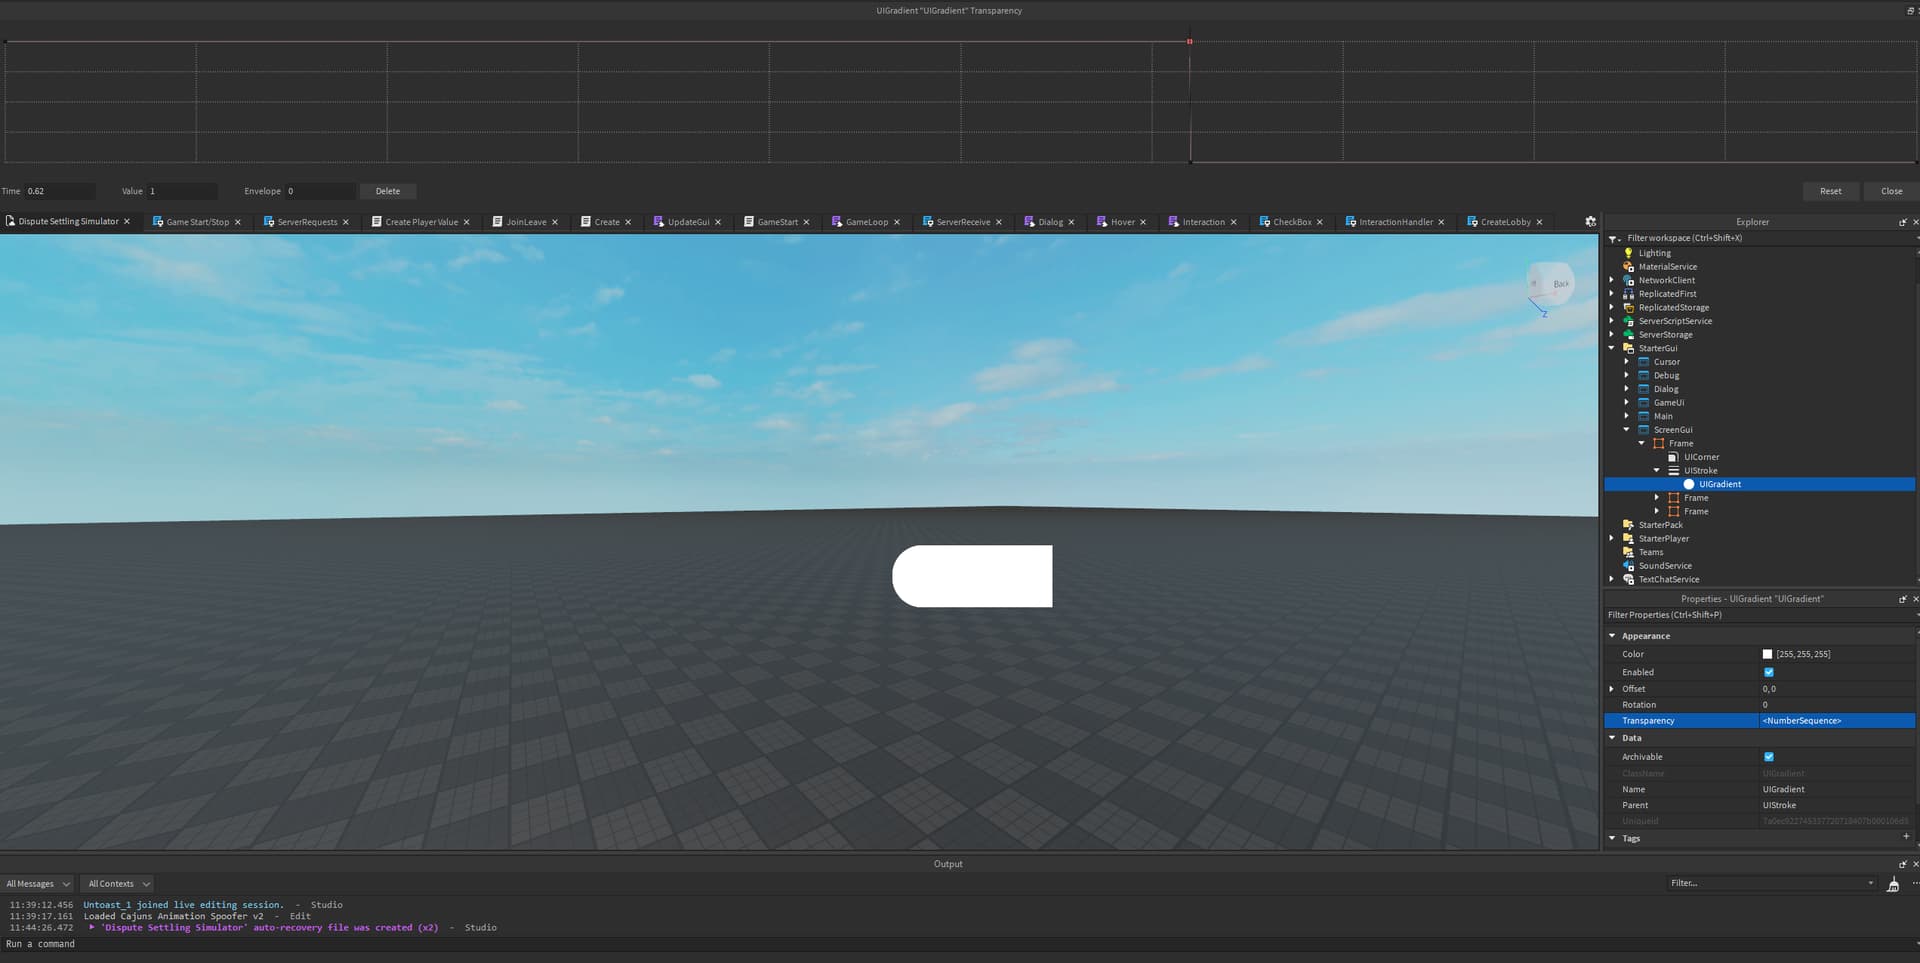Click the Output filter icon near Filter box
The image size is (1920, 963).
pyautogui.click(x=1893, y=883)
